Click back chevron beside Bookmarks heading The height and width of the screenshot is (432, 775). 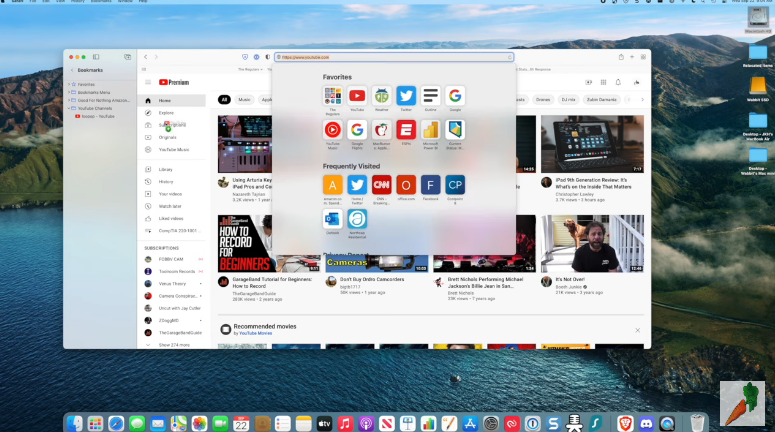tap(72, 70)
